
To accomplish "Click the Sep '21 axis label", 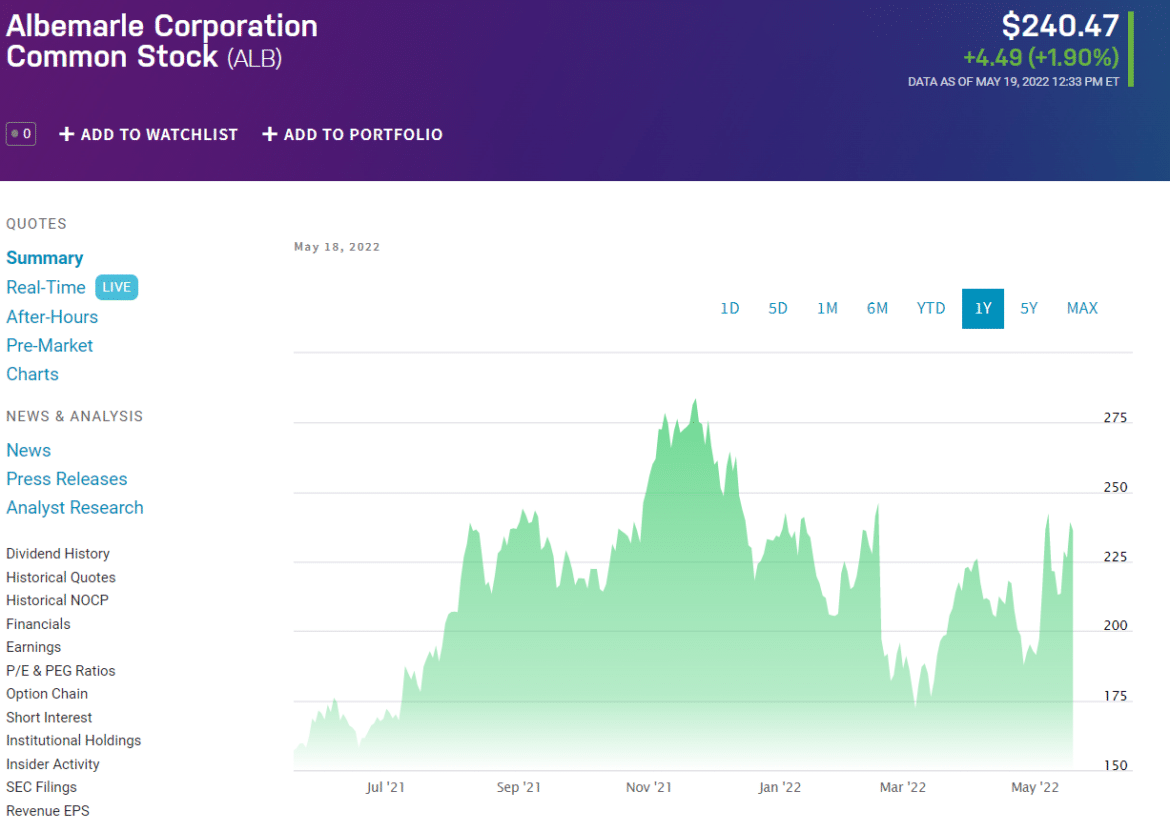I will 519,787.
